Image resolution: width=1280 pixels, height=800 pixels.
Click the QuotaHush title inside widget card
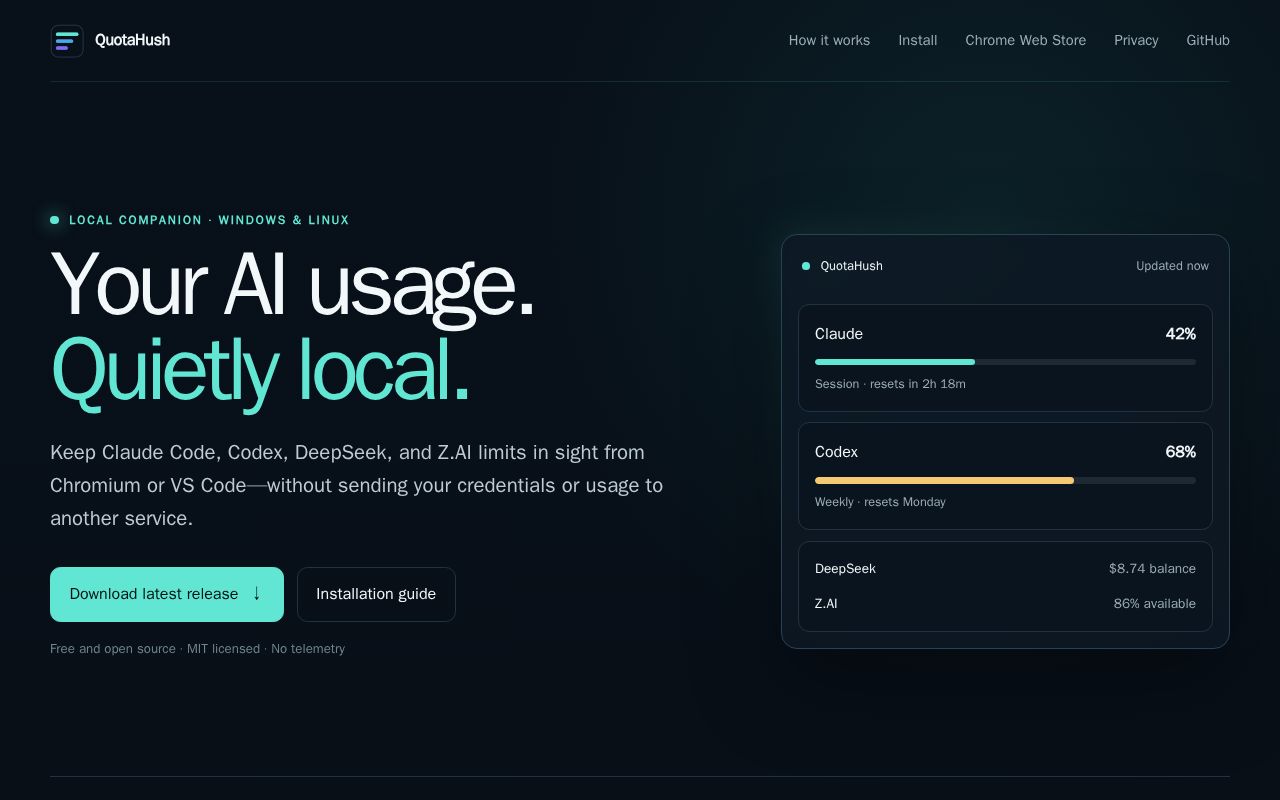(851, 266)
